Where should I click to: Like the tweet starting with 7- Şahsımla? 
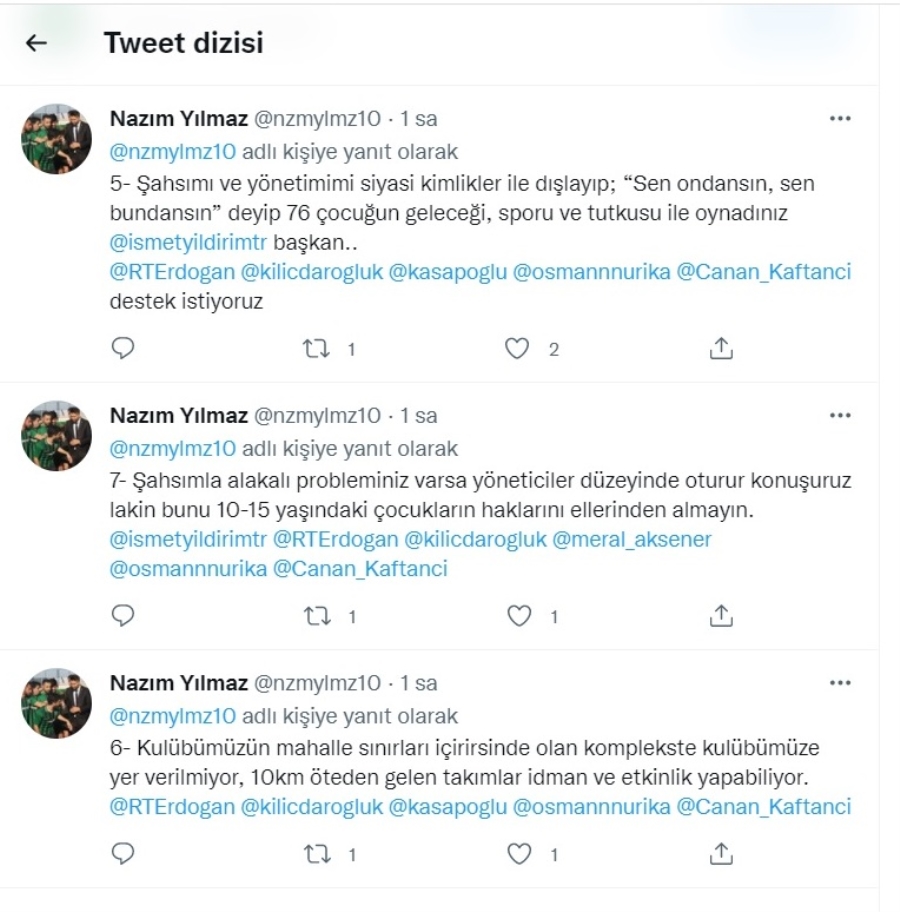pos(519,616)
